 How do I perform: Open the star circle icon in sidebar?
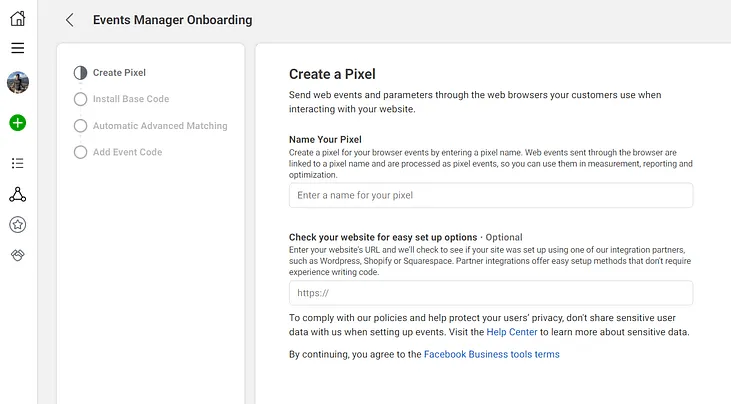tap(17, 225)
